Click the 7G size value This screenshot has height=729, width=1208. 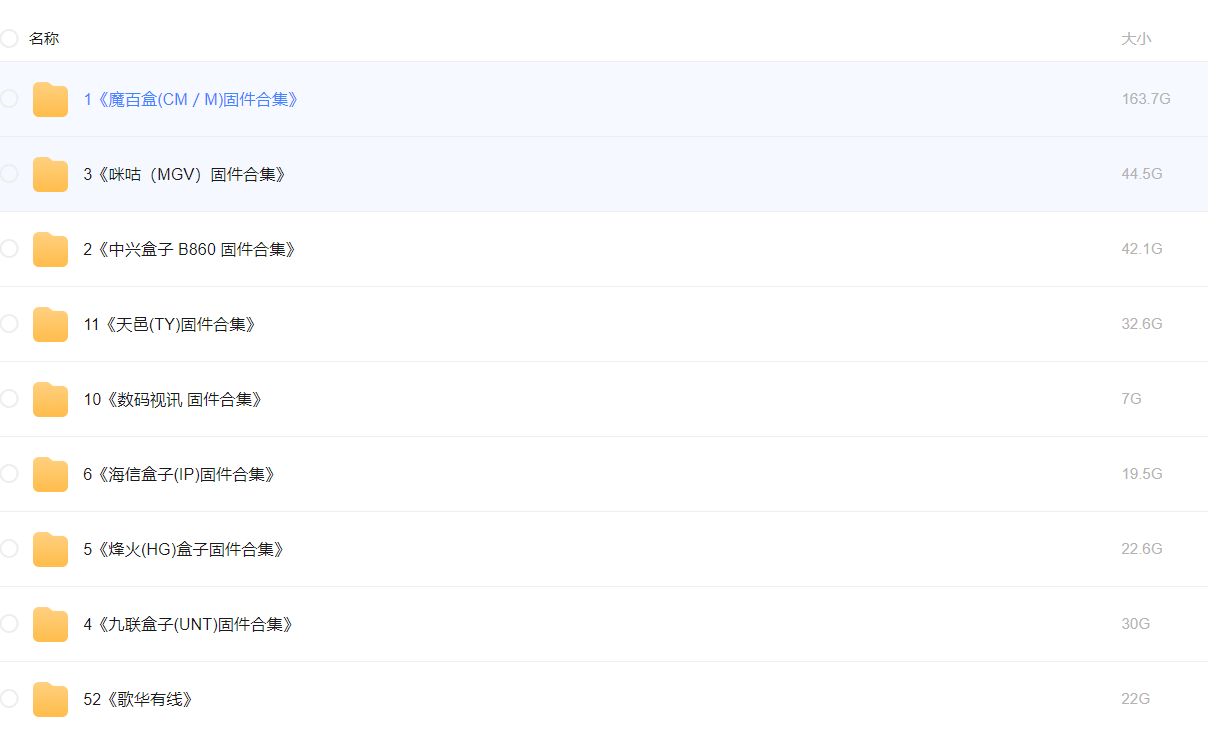point(1131,399)
